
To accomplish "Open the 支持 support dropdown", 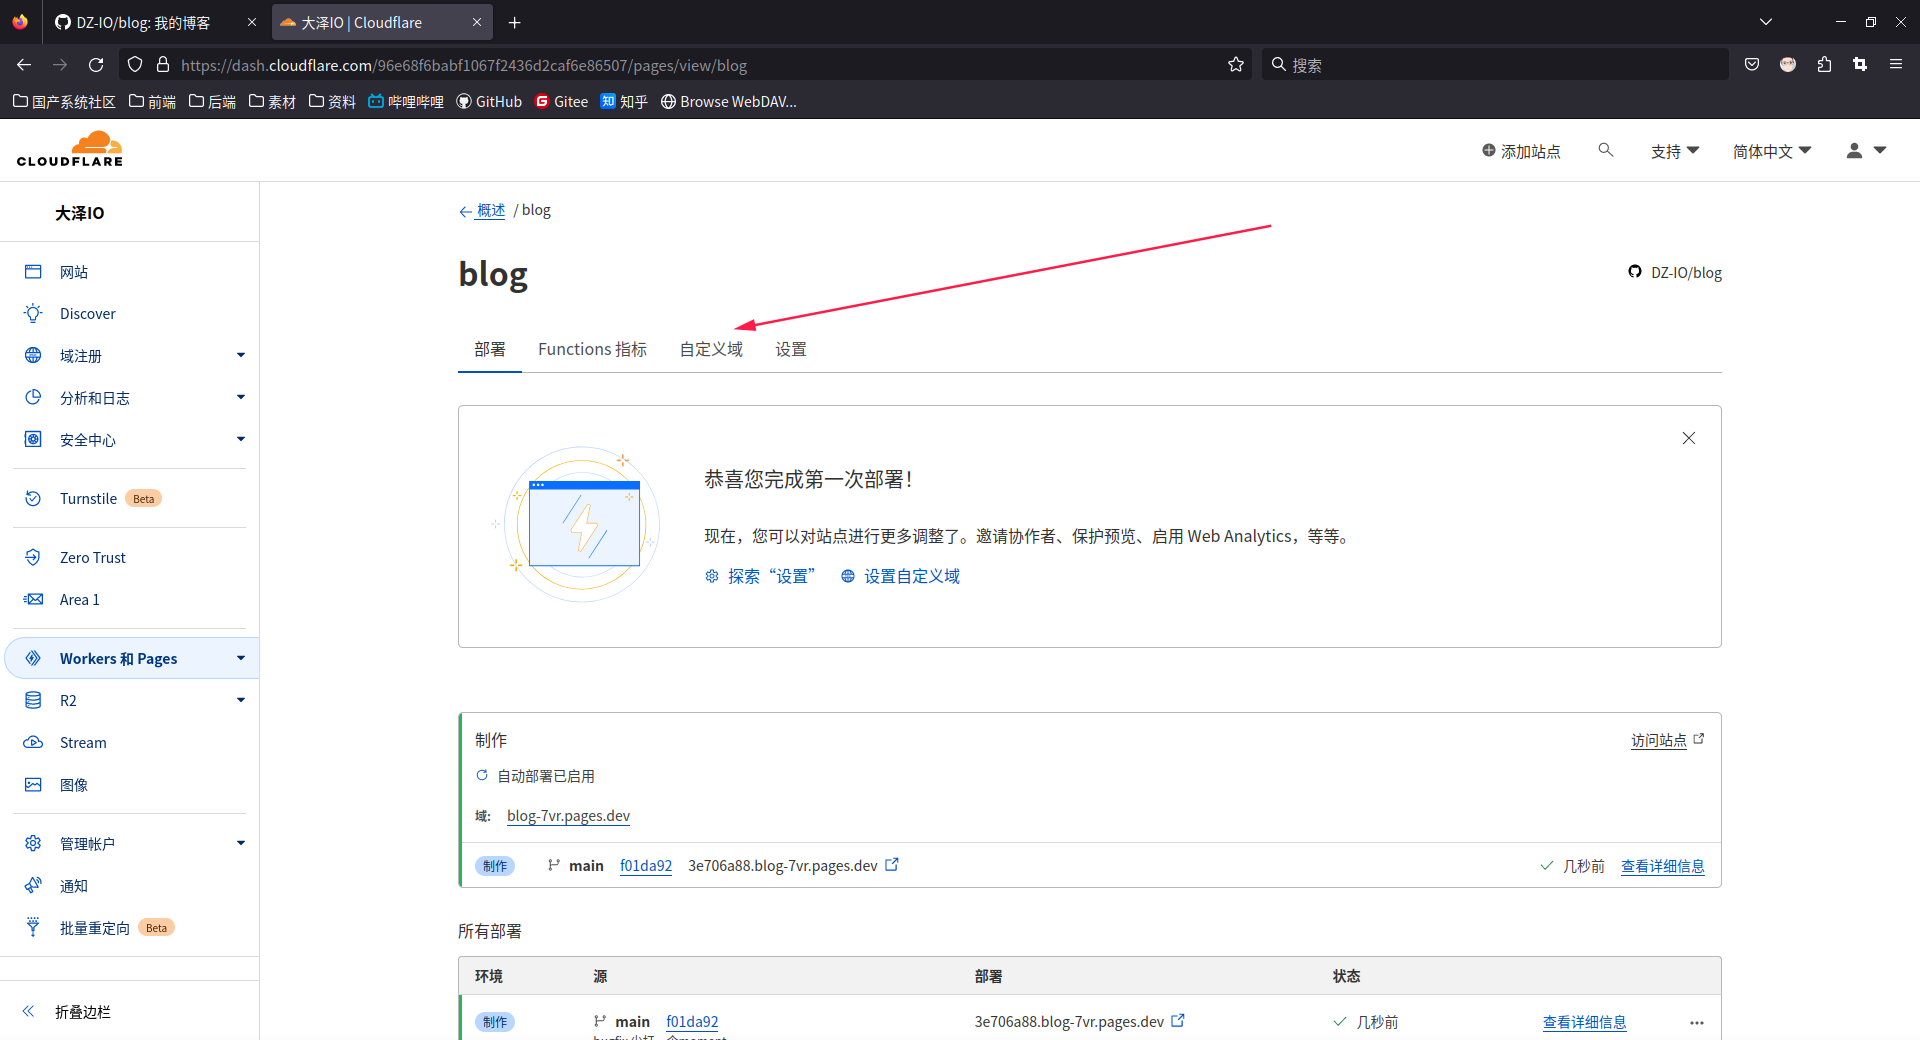I will (x=1673, y=151).
